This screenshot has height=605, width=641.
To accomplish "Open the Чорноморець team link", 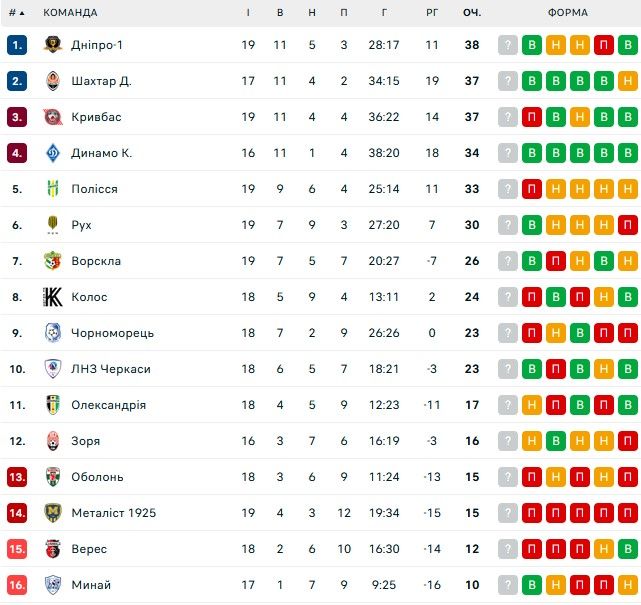I will coord(112,333).
